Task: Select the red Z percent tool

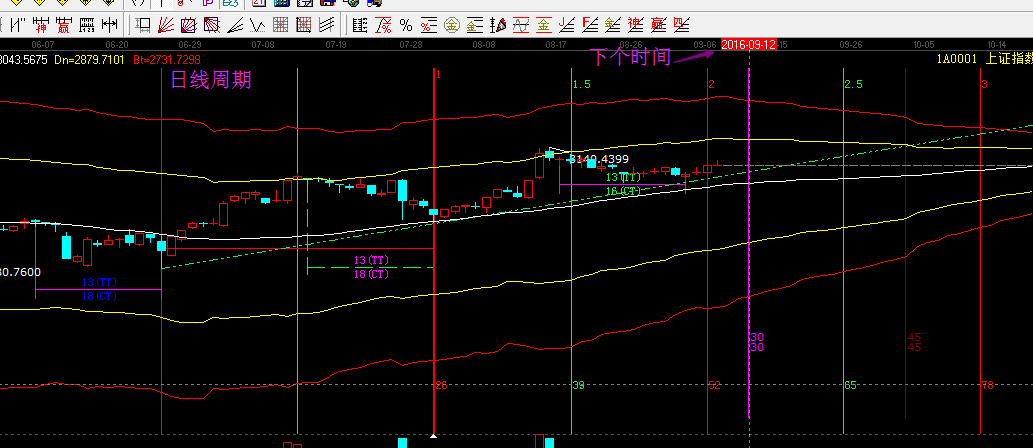Action: [x=383, y=25]
